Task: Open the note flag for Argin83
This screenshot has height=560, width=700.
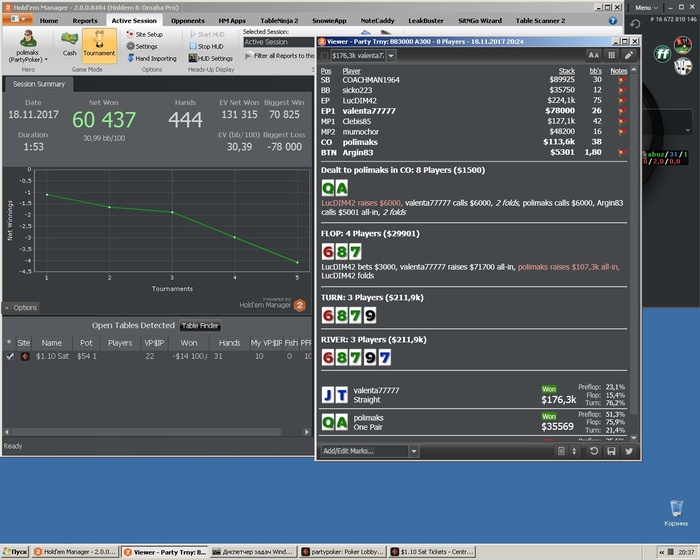Action: point(621,152)
